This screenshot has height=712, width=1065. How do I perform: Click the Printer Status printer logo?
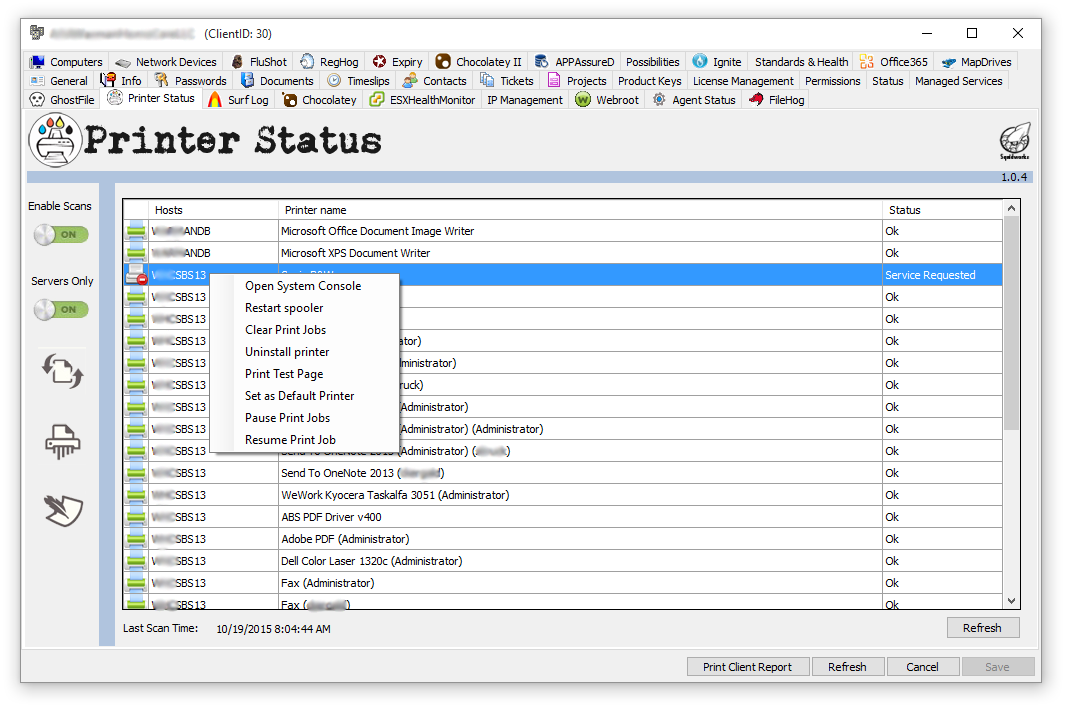pyautogui.click(x=54, y=140)
